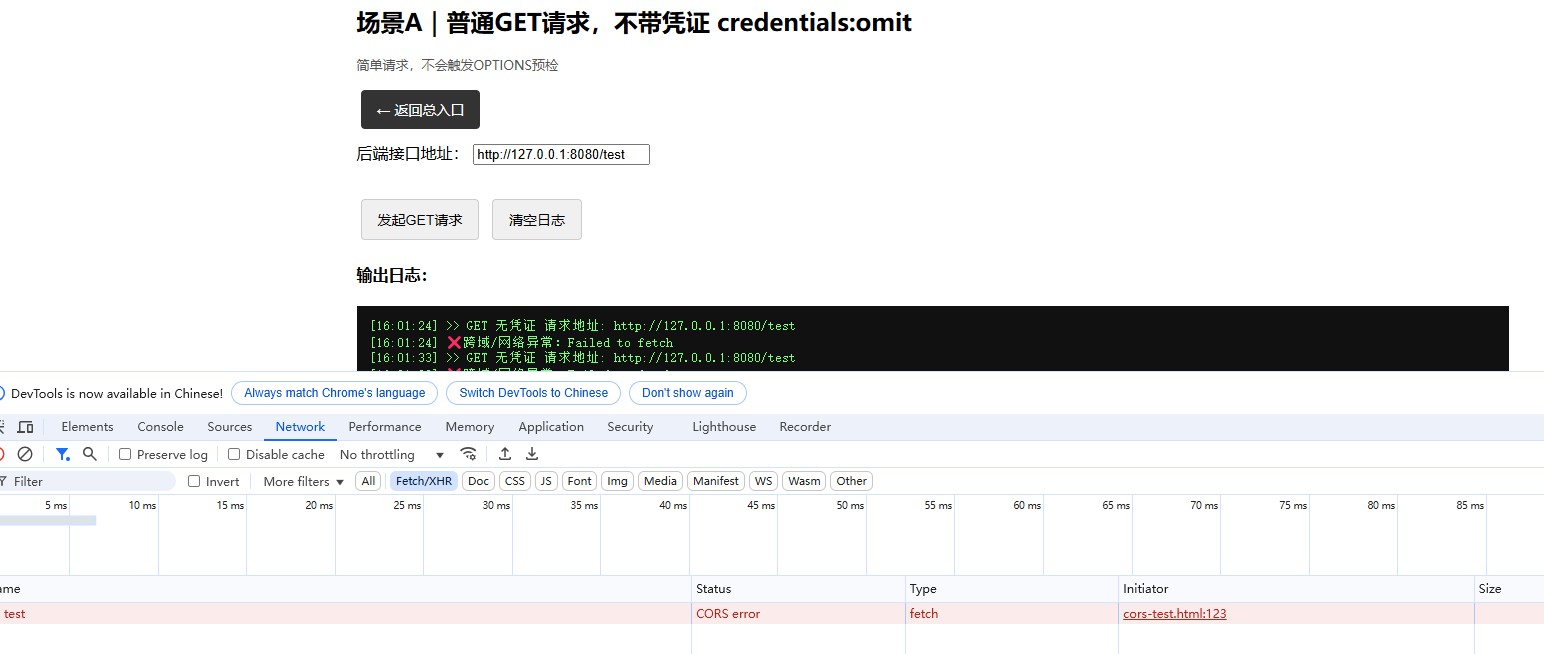
Task: Open network conditions Wi-Fi icon
Action: (468, 454)
